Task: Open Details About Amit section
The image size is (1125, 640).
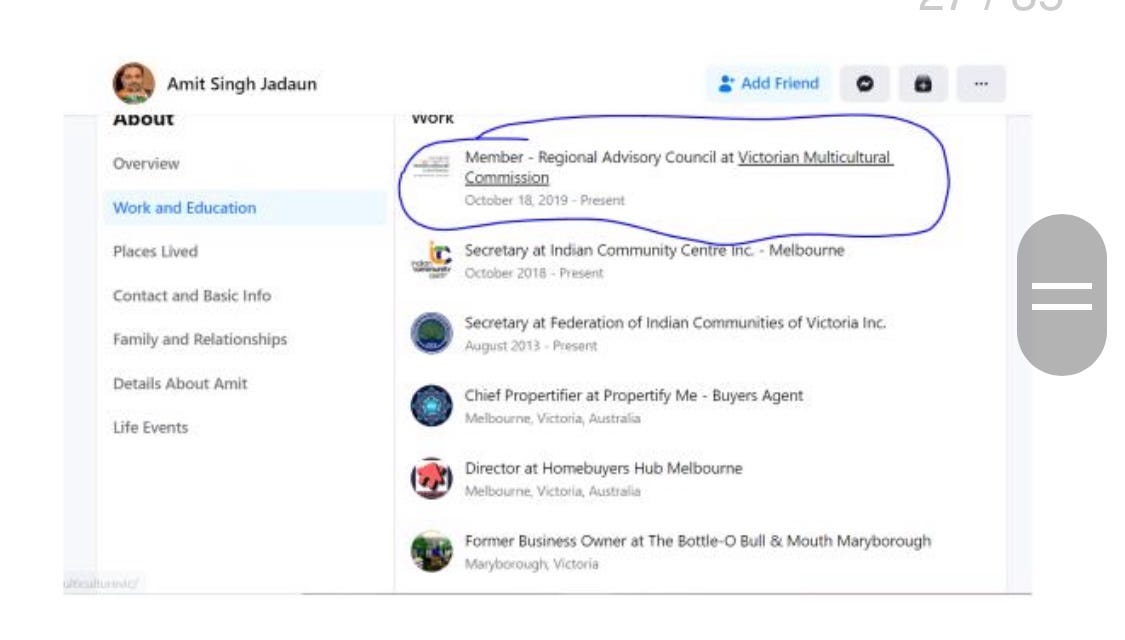Action: (x=180, y=384)
